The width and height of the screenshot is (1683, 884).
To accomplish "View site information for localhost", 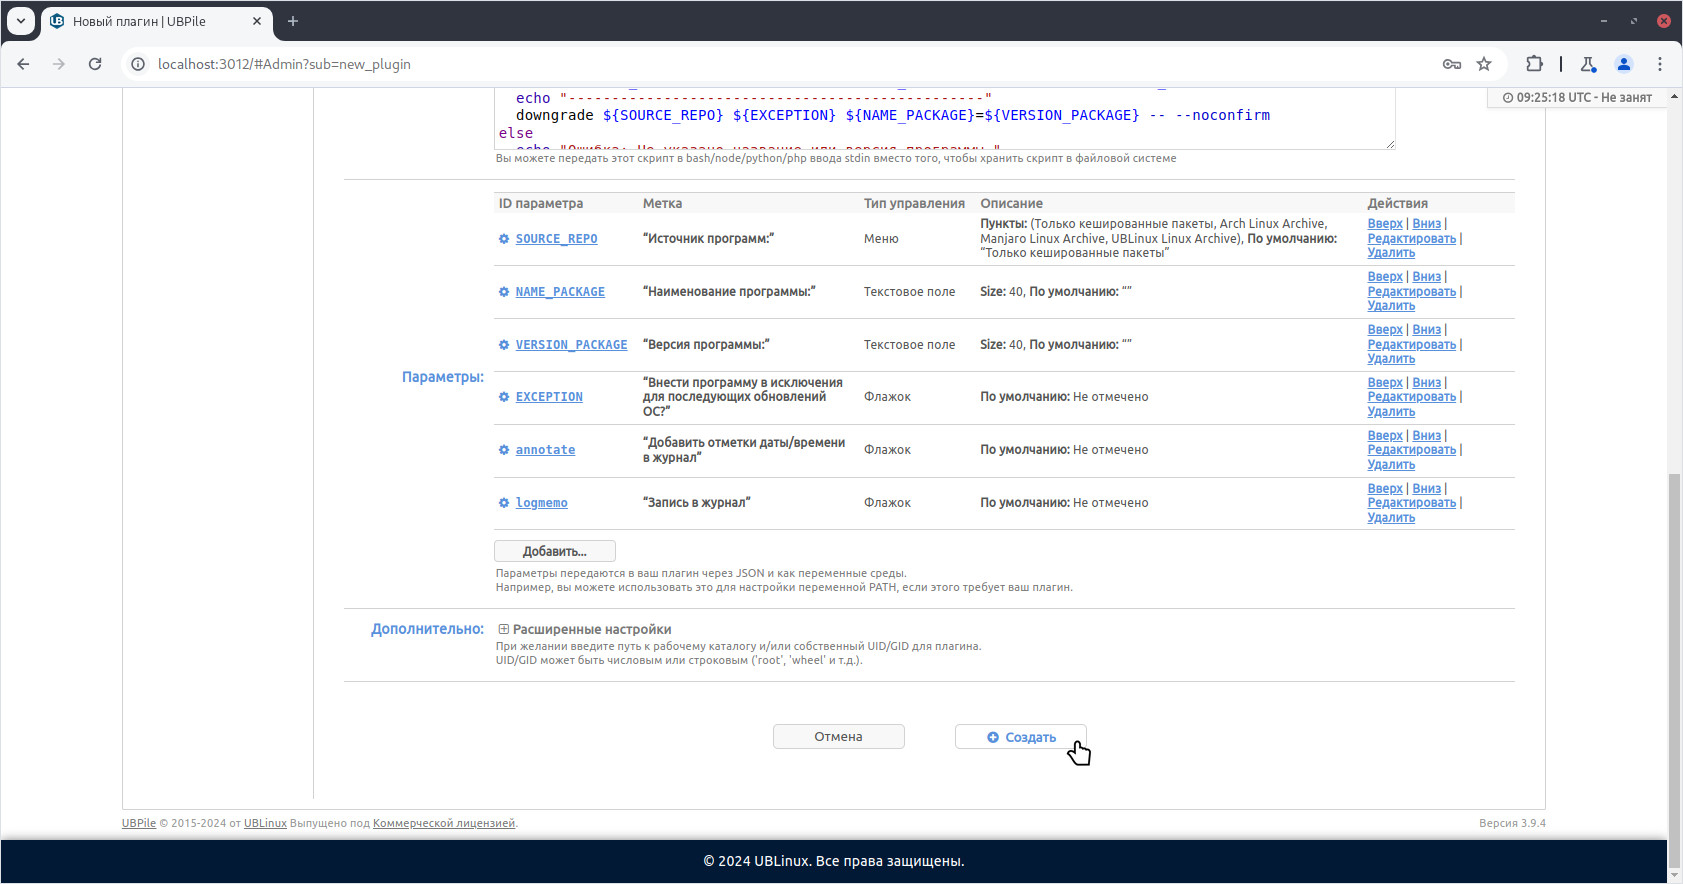I will click(138, 64).
